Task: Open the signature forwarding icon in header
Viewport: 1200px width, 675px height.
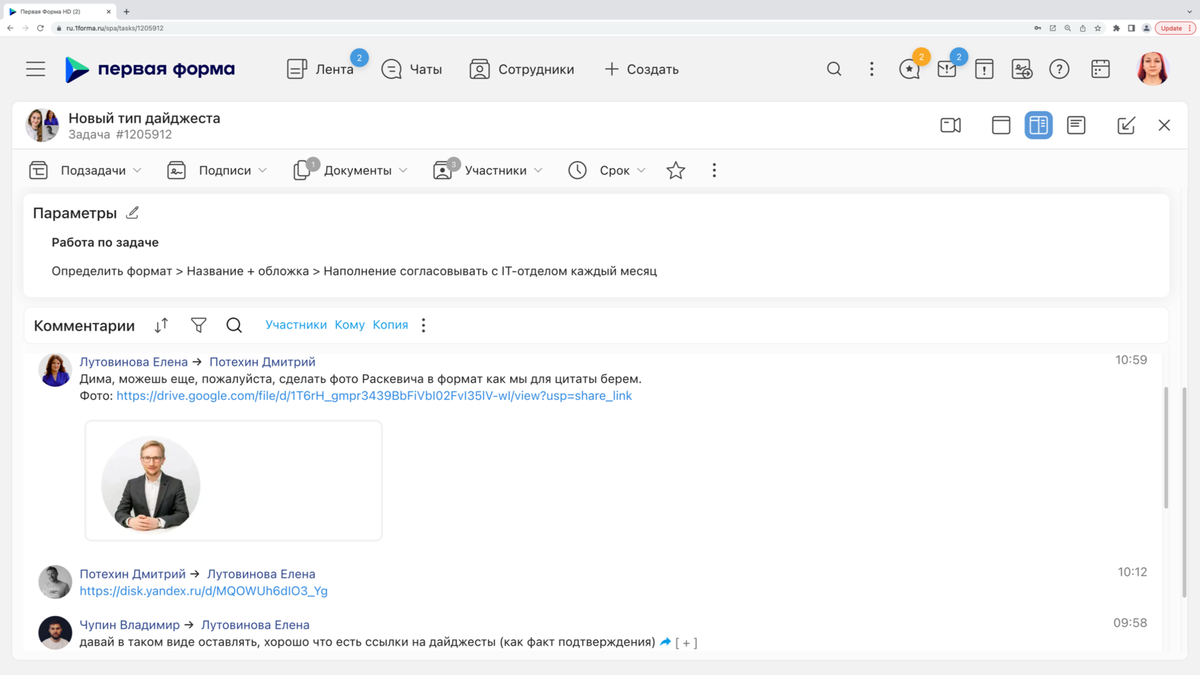Action: coord(1022,69)
